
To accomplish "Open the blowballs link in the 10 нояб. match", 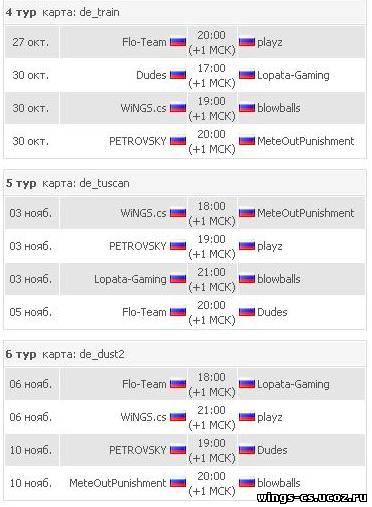I will coord(279,483).
